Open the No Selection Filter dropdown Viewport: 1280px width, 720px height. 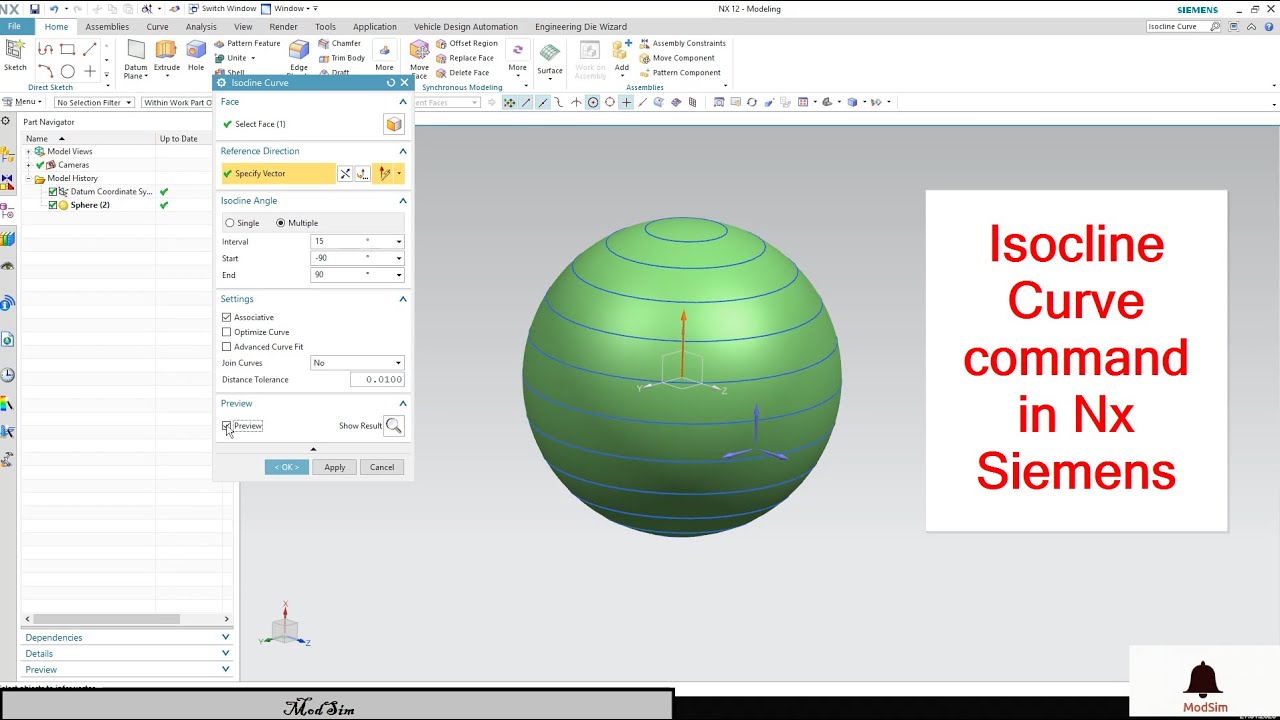(94, 102)
